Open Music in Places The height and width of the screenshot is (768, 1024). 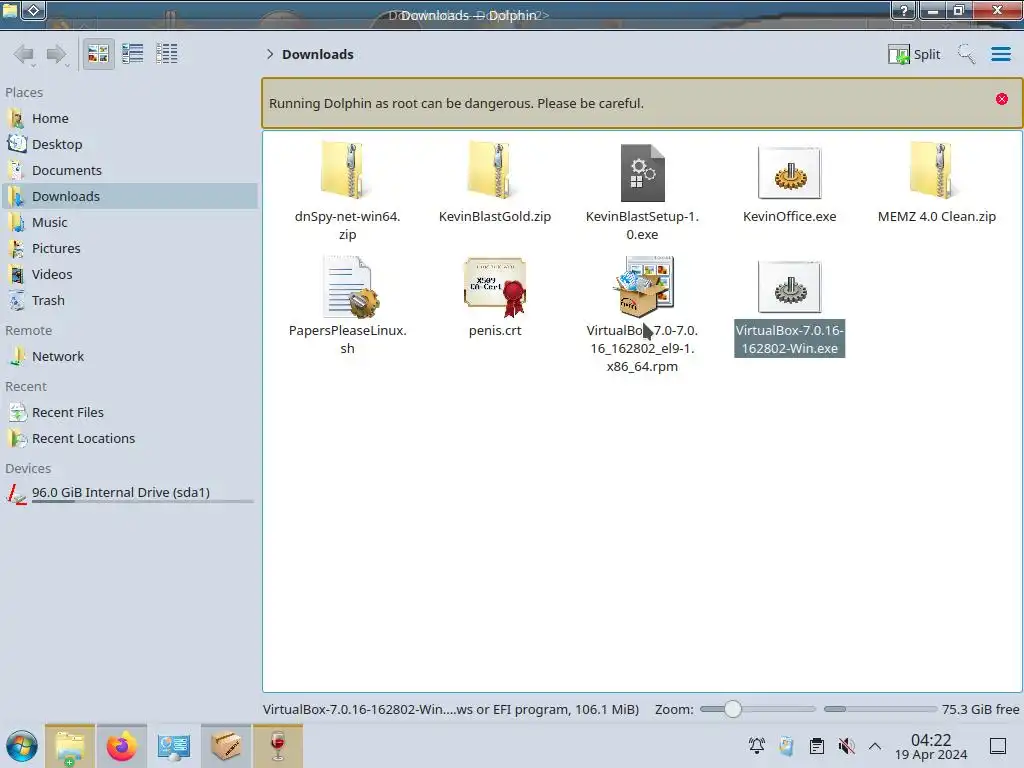click(x=129, y=223)
